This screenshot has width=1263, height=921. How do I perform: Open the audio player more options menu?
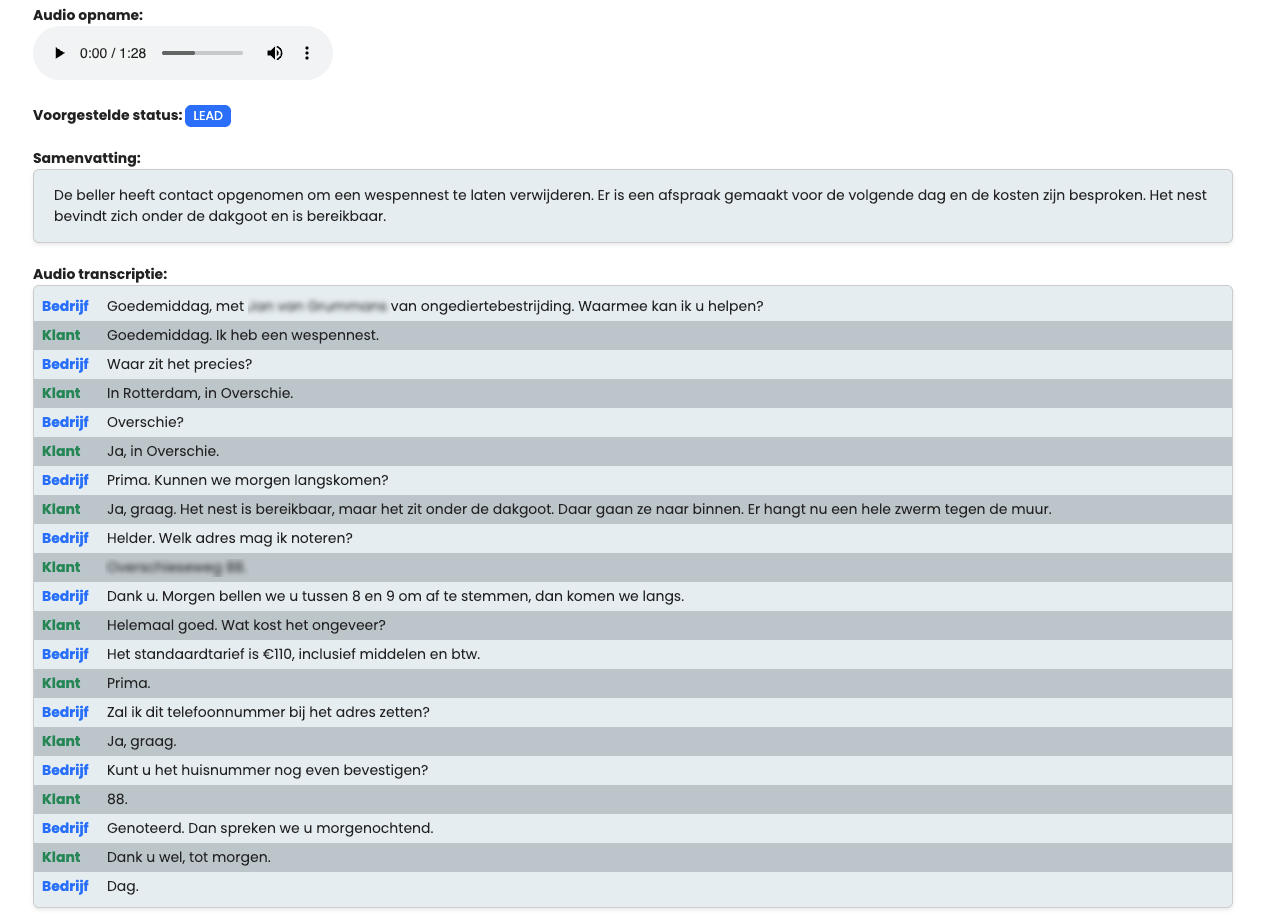307,53
